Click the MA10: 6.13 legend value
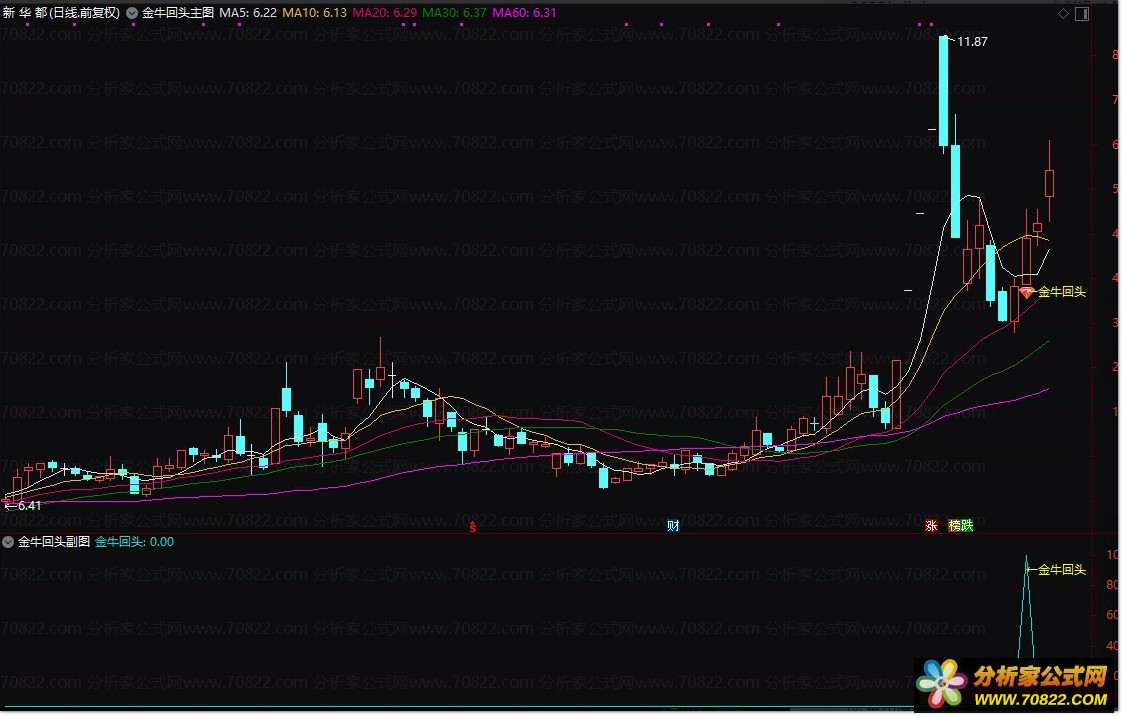 (315, 13)
